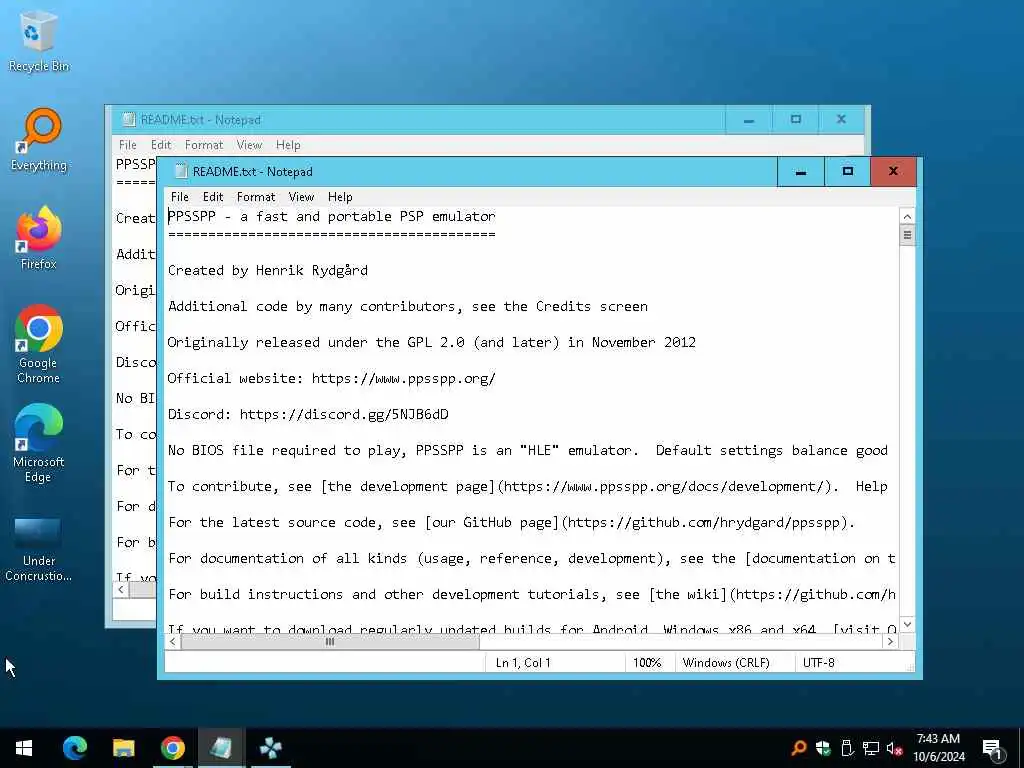Click 'PPSSPP - a fast and portable' heading line
Viewport: 1024px width, 768px height.
click(332, 216)
